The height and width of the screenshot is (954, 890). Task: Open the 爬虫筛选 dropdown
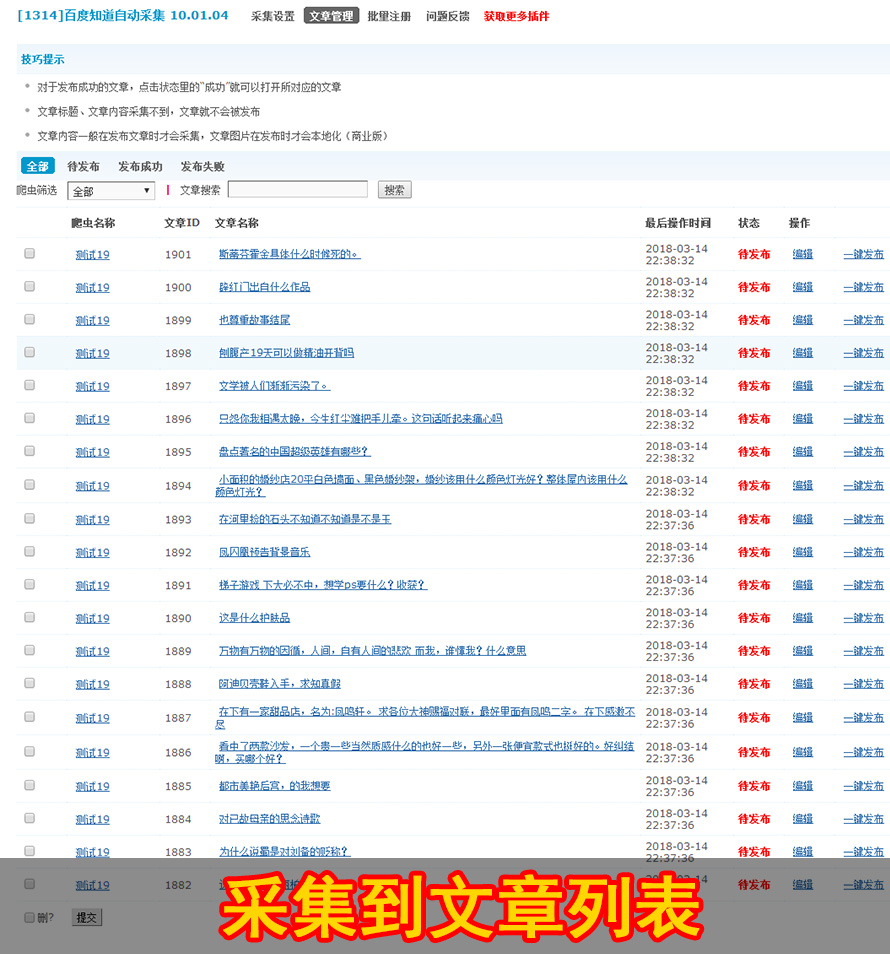coord(110,189)
